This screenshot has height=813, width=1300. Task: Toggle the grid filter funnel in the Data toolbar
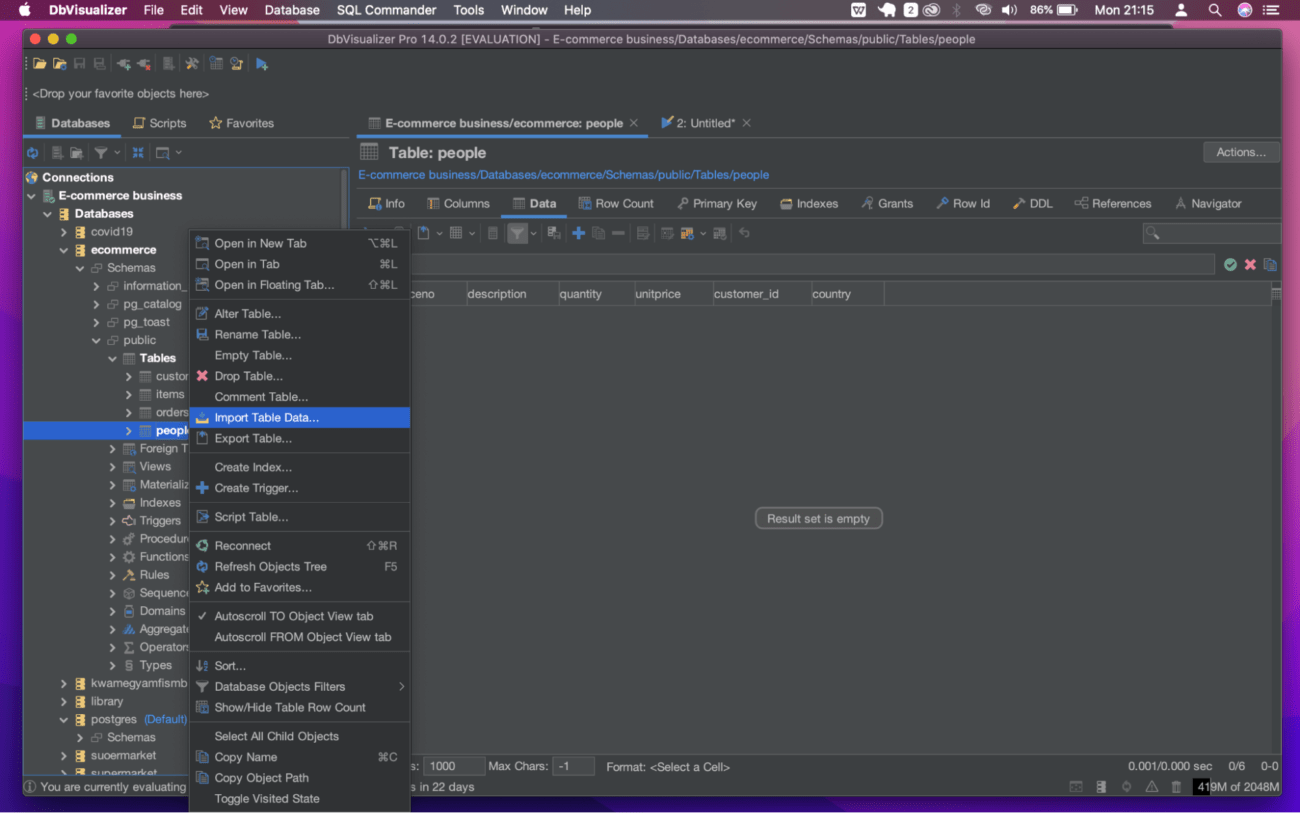[519, 232]
